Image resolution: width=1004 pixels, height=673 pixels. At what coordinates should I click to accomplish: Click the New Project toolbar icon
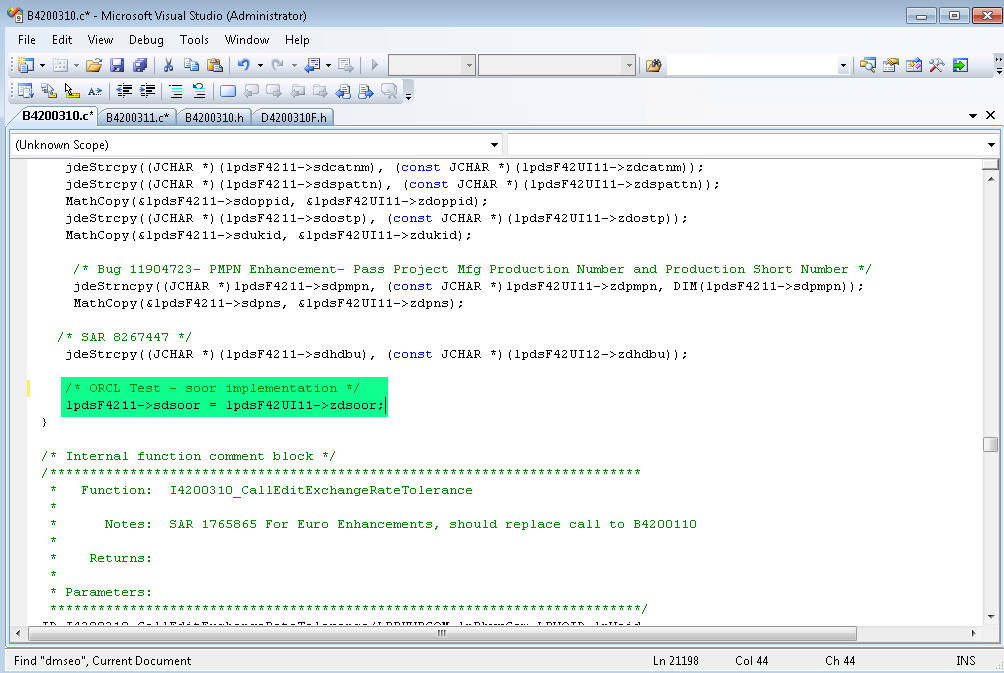coord(26,65)
